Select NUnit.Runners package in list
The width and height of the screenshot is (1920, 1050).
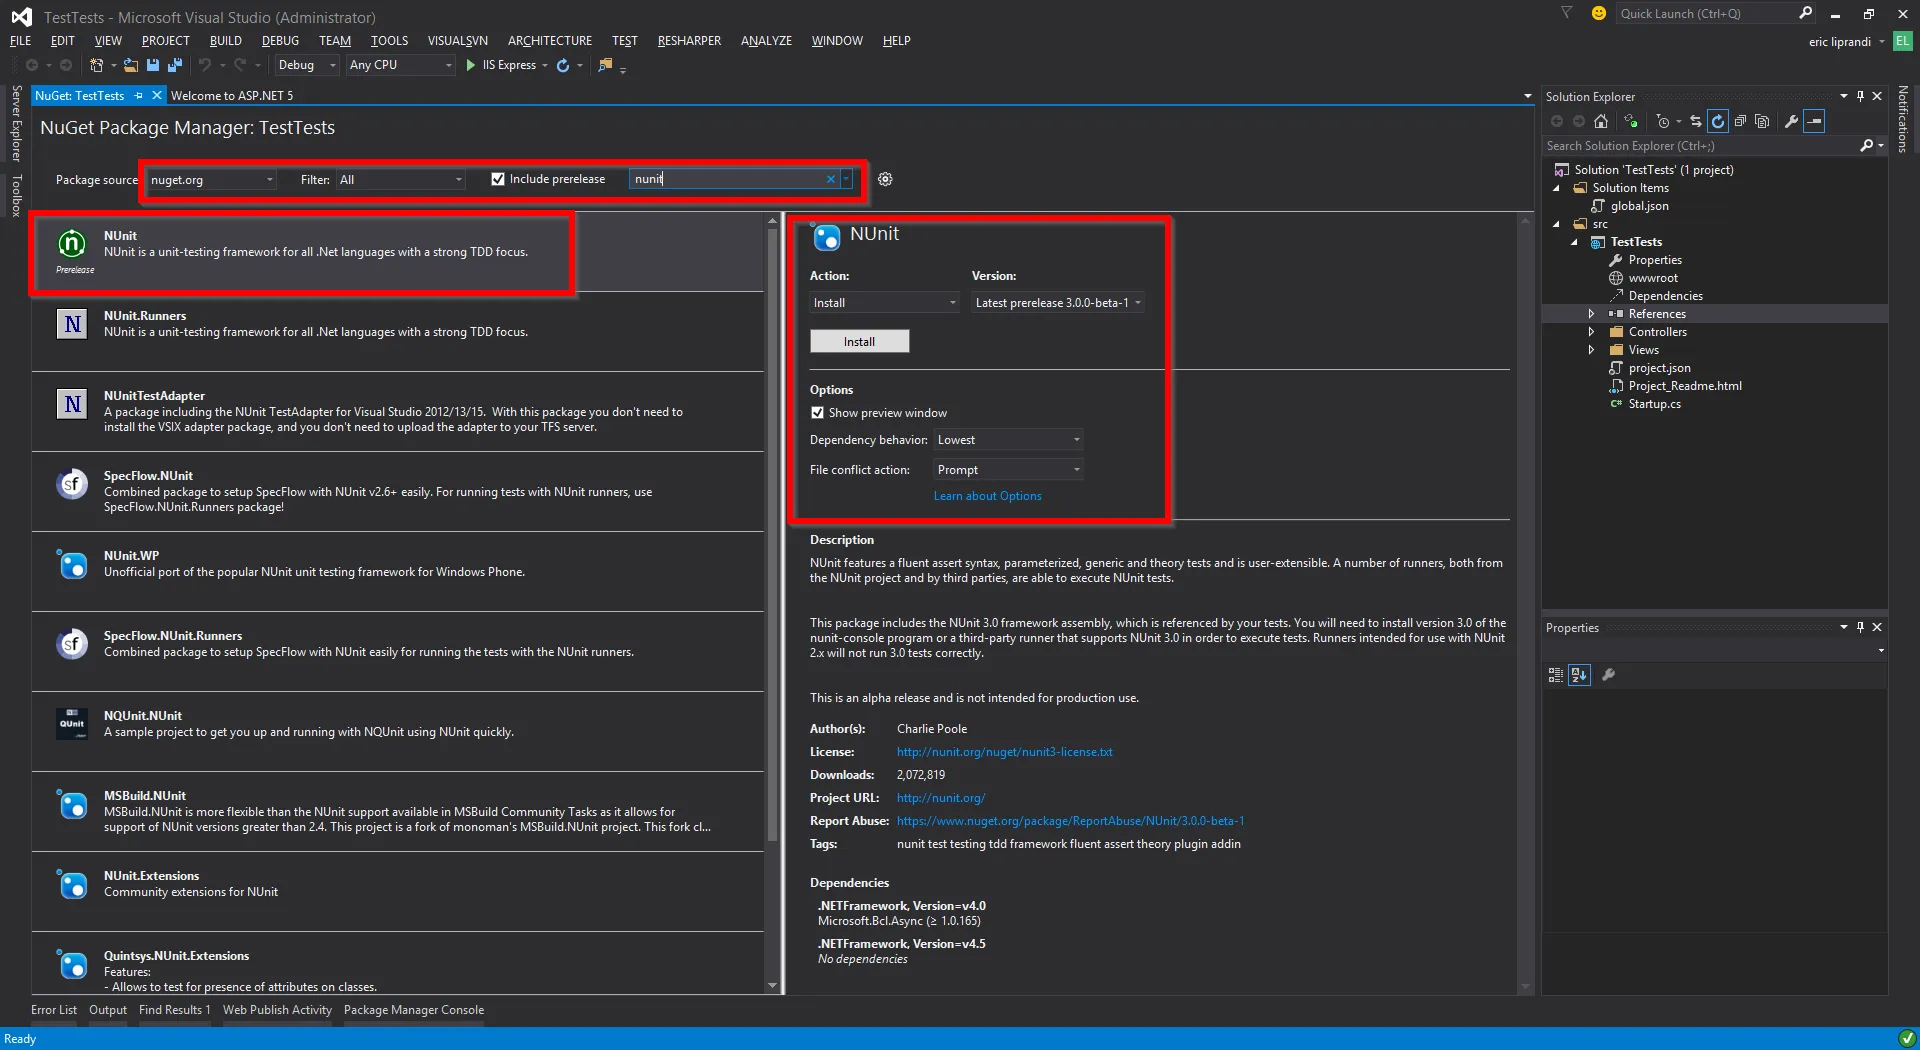coord(398,331)
